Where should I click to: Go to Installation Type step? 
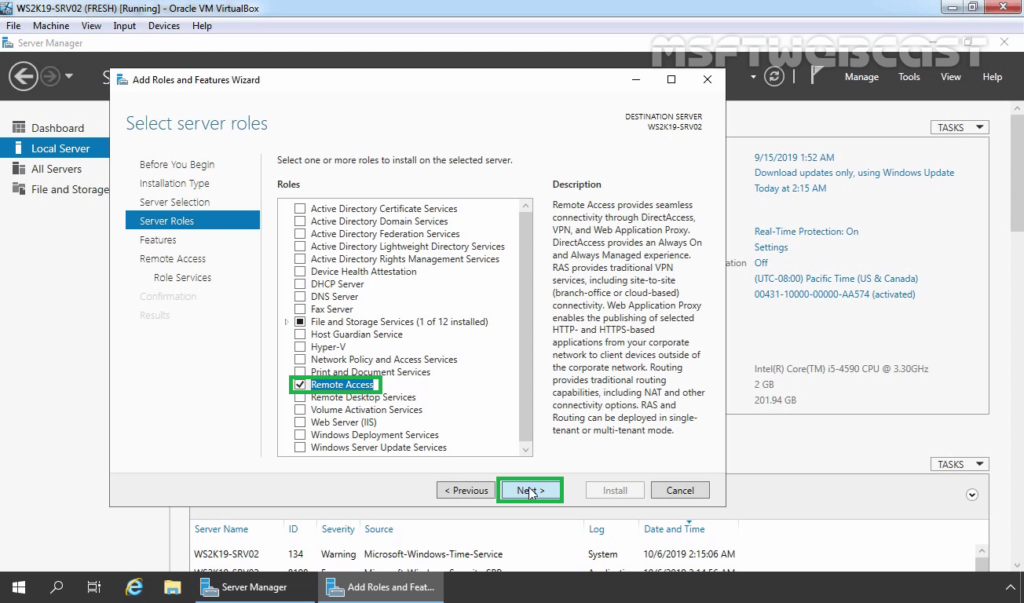tap(174, 184)
